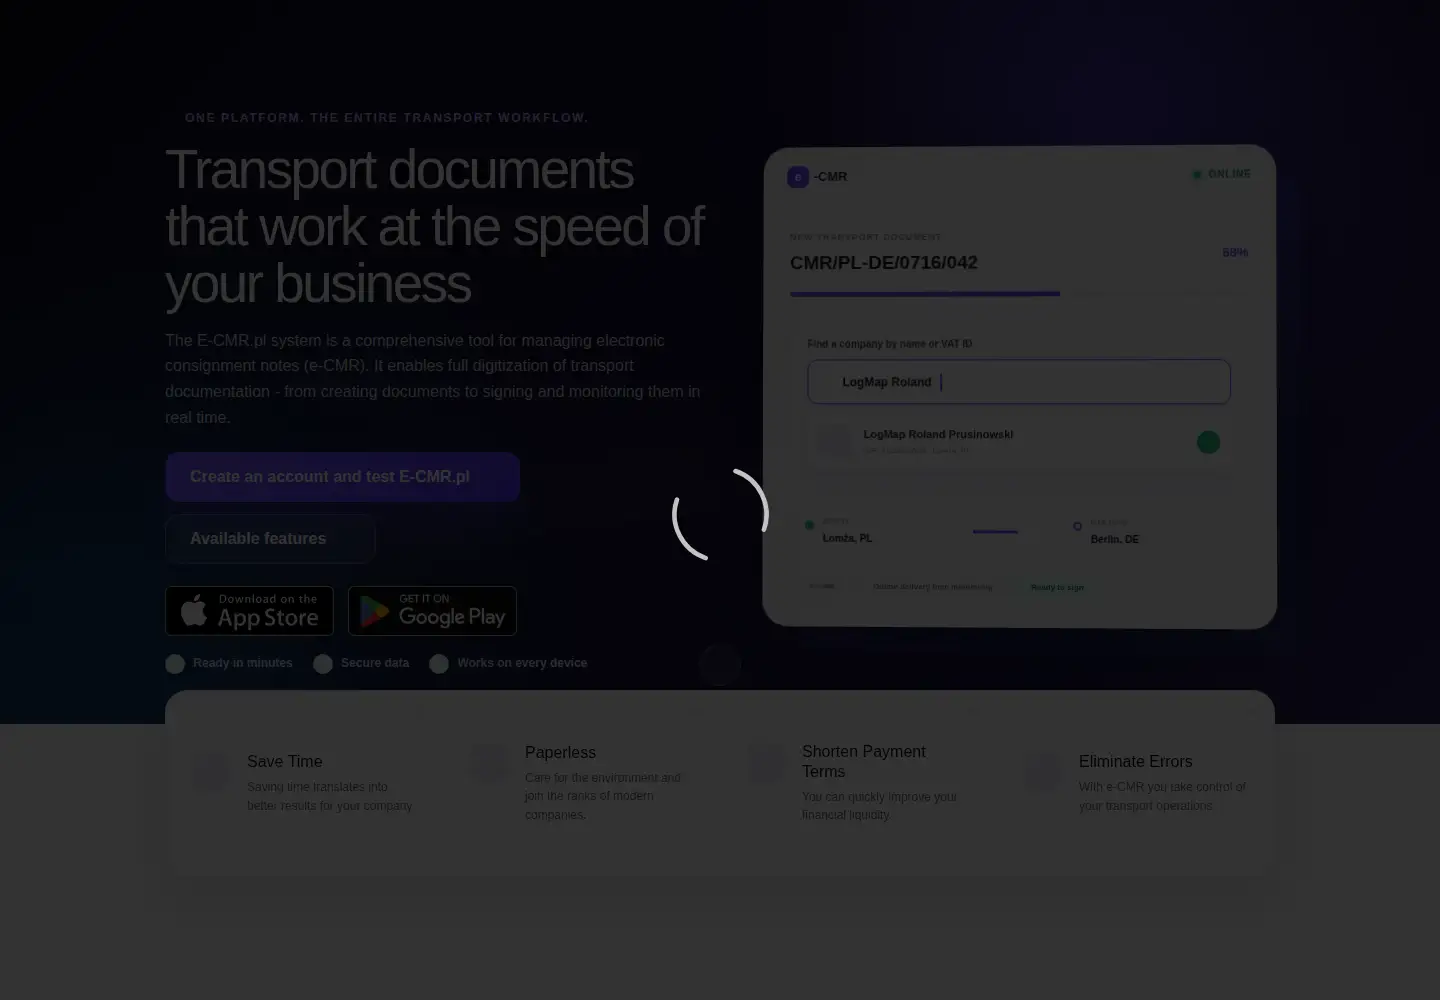Click the Eliminate Errors feature icon
This screenshot has height=1000, width=1440.
tap(1042, 772)
